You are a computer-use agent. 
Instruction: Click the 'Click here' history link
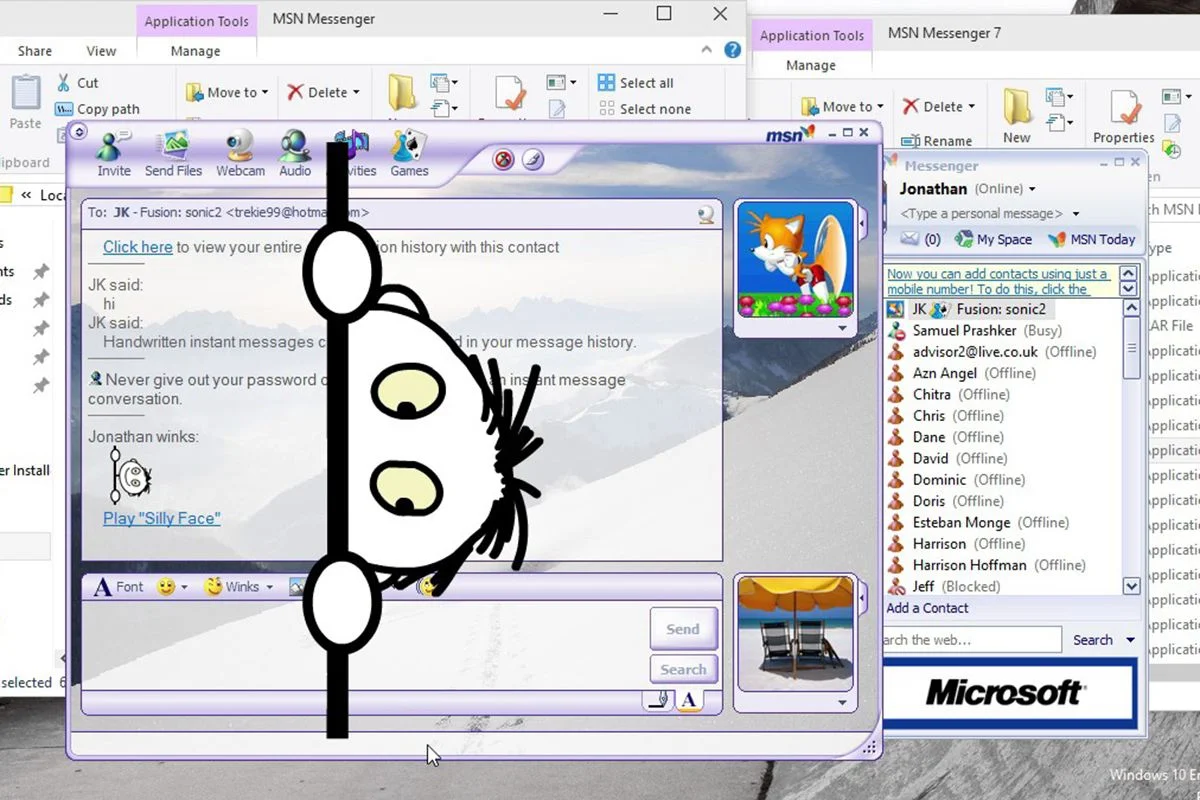point(138,247)
